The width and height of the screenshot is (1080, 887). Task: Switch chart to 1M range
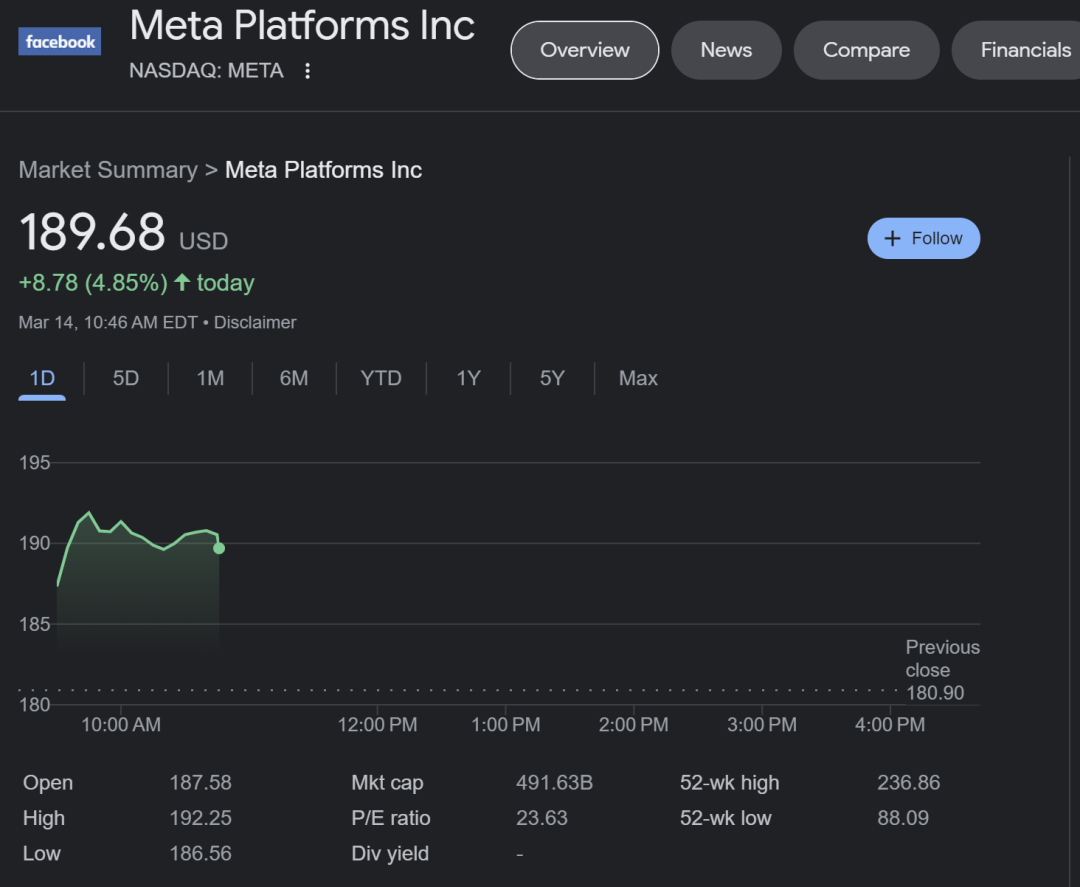210,378
